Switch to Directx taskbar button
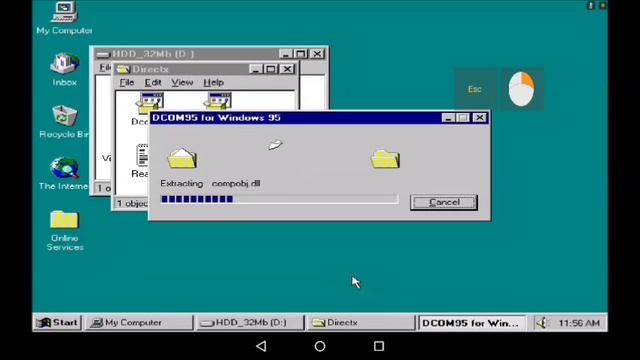The image size is (640, 360). [x=361, y=322]
